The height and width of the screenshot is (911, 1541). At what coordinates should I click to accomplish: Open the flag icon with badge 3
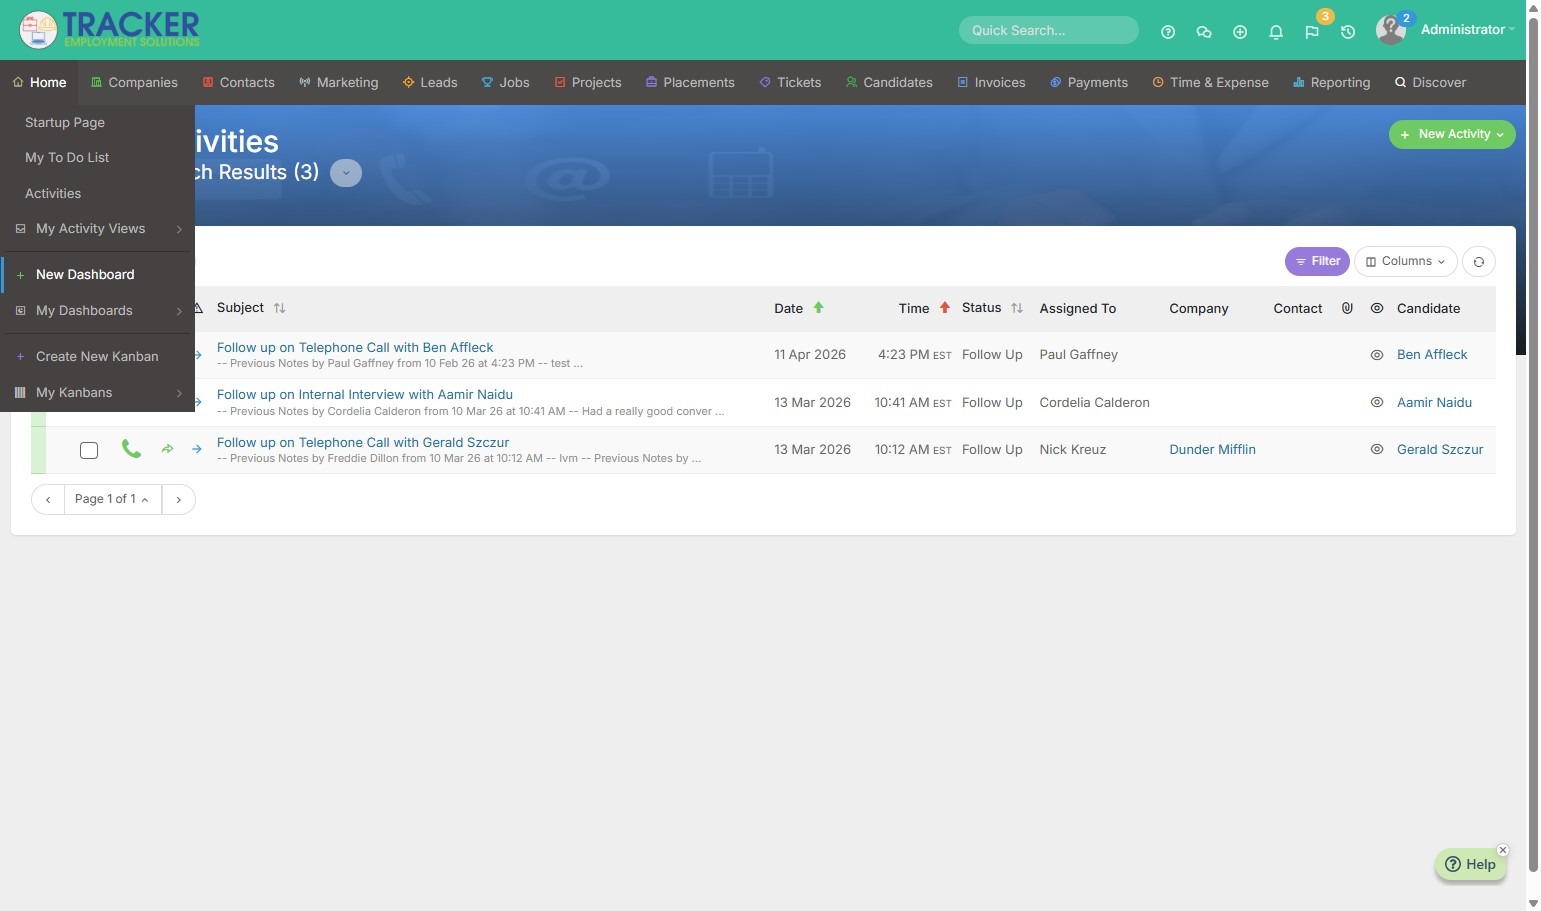tap(1312, 32)
